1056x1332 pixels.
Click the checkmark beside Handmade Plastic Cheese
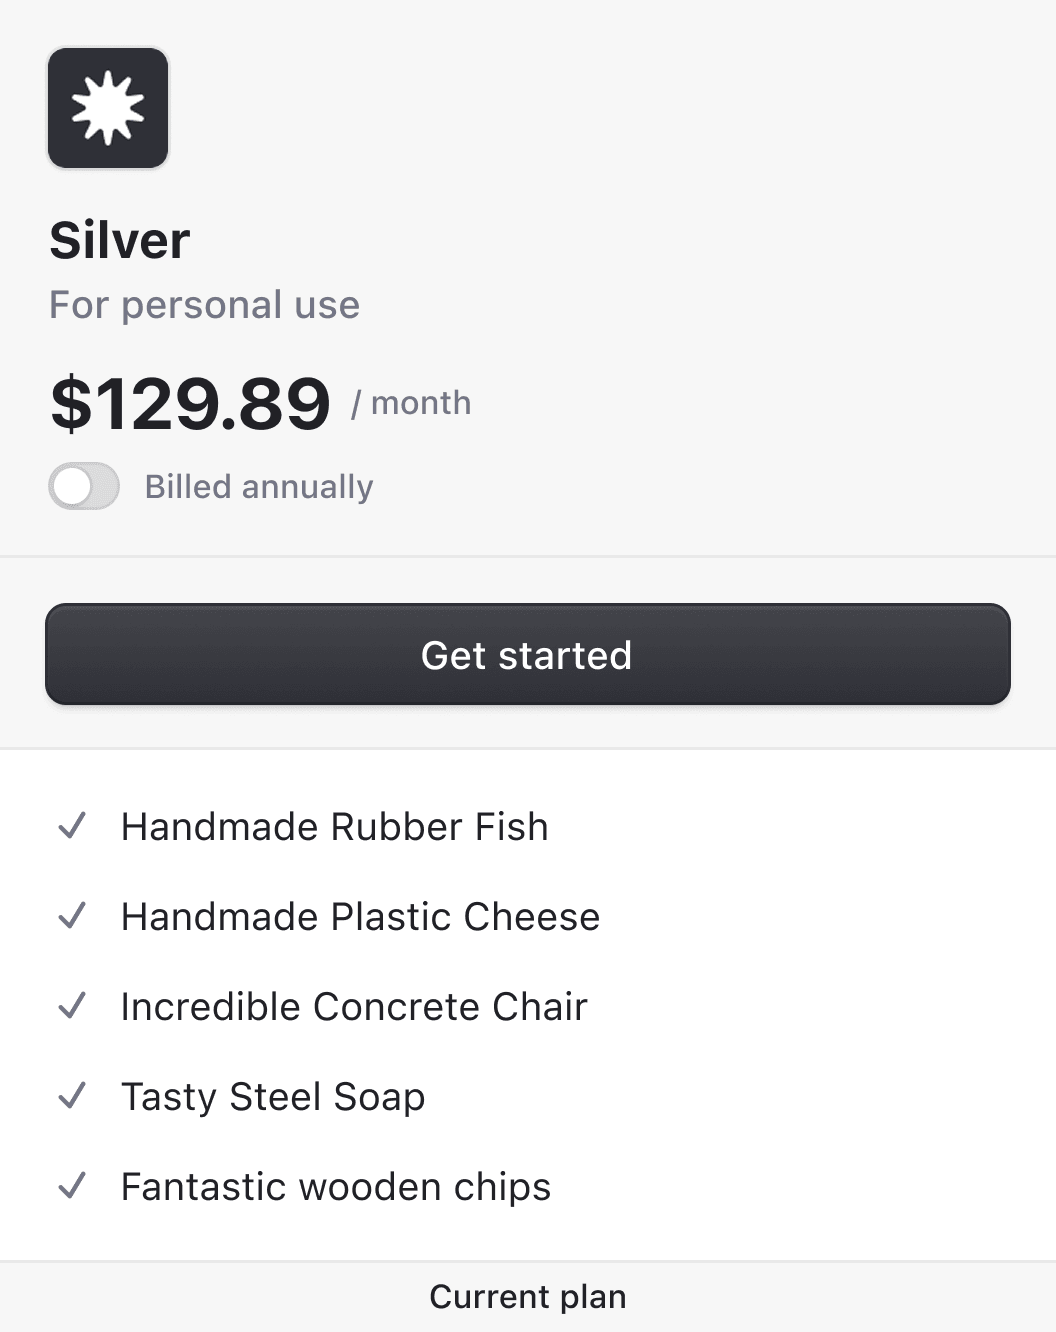coord(72,916)
